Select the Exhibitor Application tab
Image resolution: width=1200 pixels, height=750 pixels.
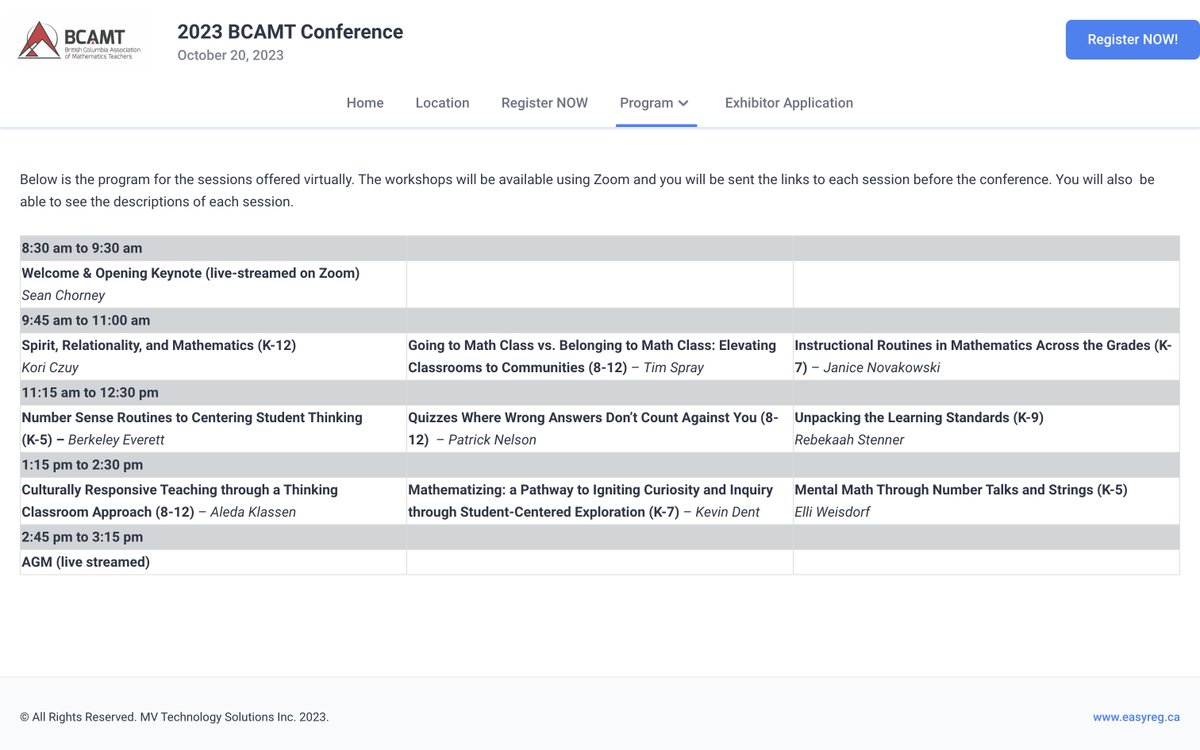pos(788,102)
